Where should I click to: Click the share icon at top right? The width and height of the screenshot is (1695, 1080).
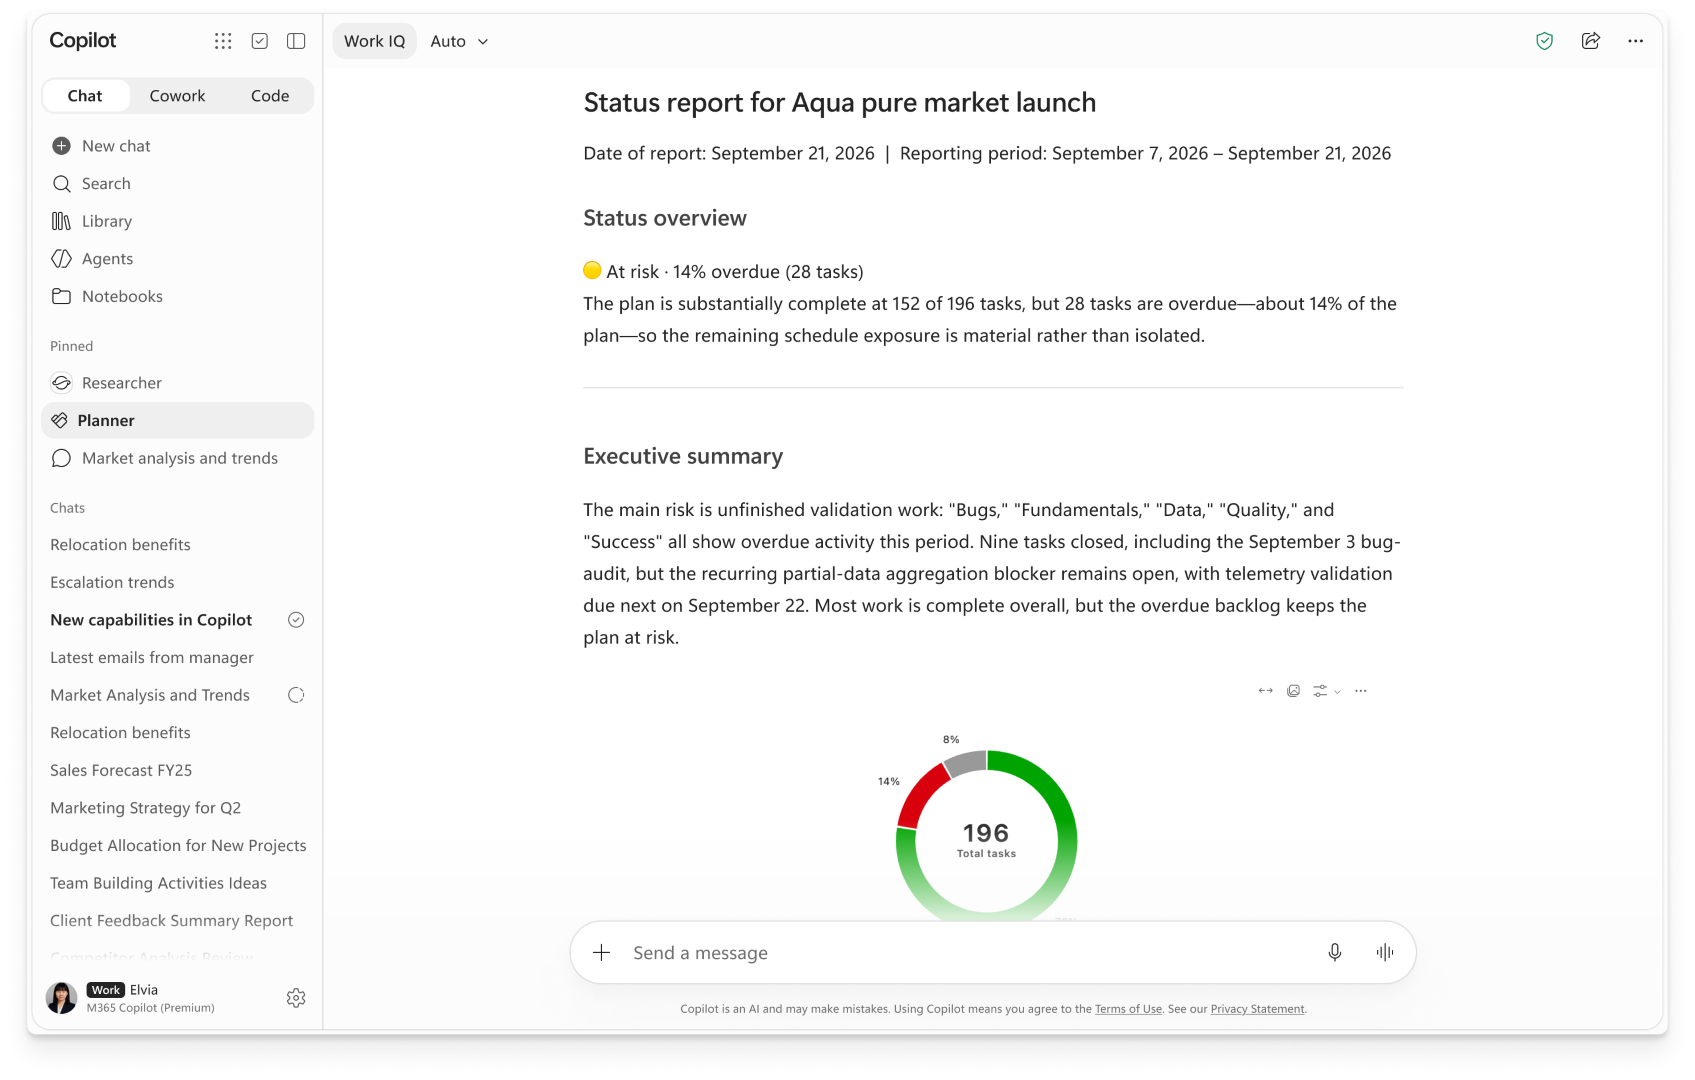1591,41
